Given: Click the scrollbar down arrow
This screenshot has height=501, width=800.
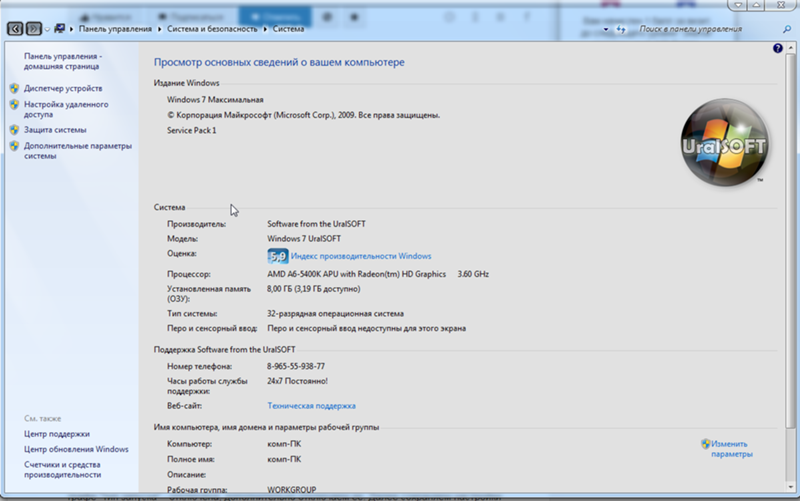Looking at the screenshot, I should pyautogui.click(x=790, y=487).
